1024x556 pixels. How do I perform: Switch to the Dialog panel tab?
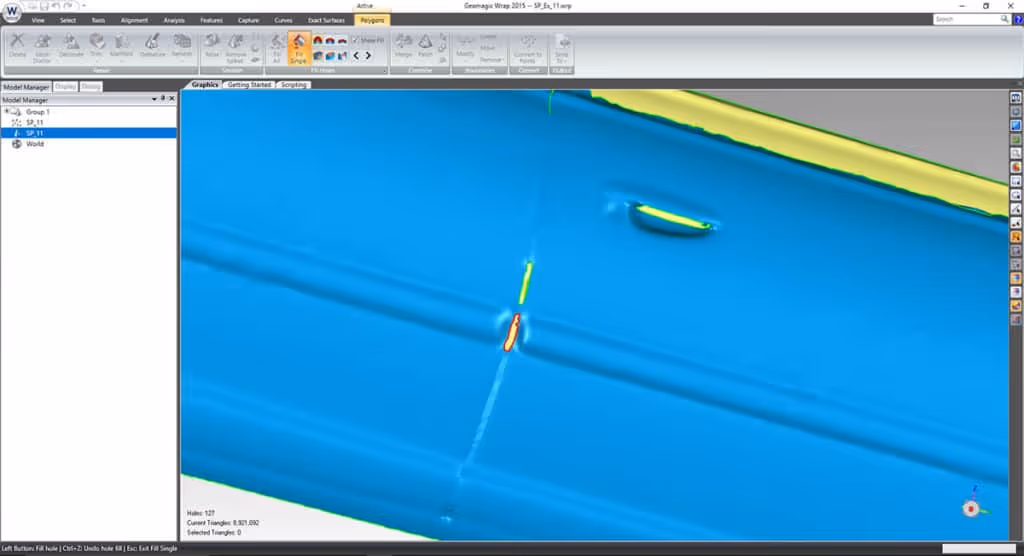[91, 86]
